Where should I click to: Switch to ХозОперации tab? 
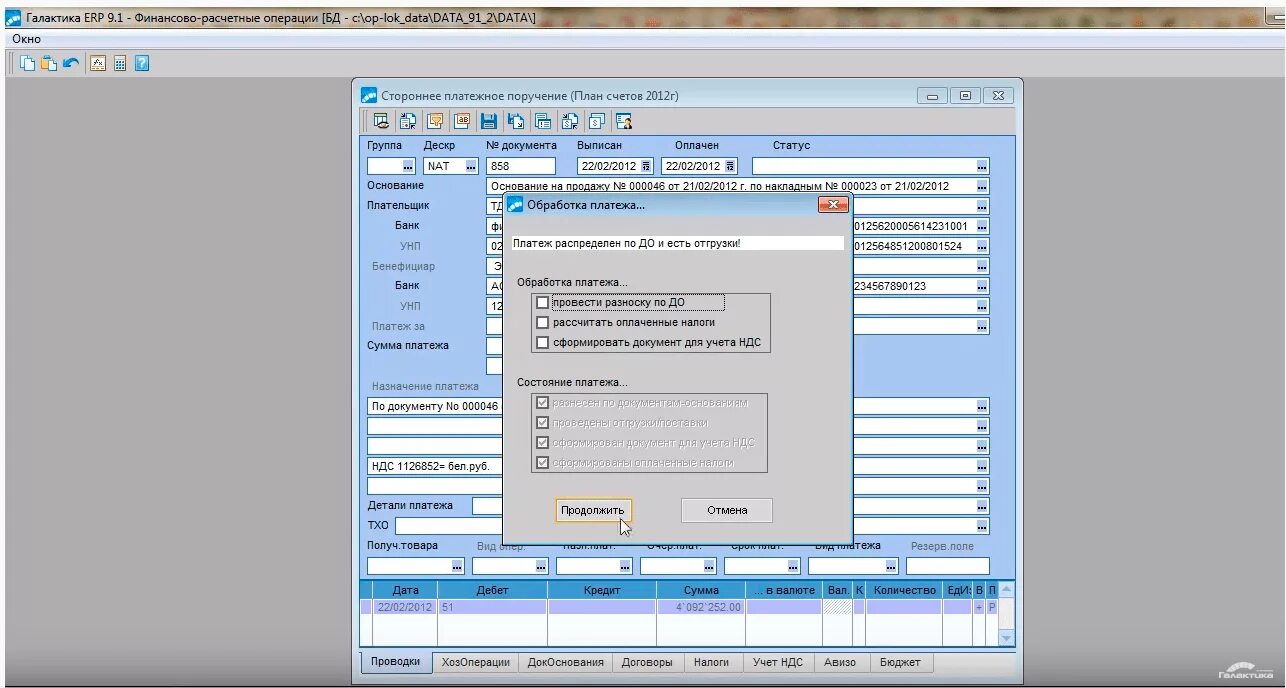(x=477, y=662)
